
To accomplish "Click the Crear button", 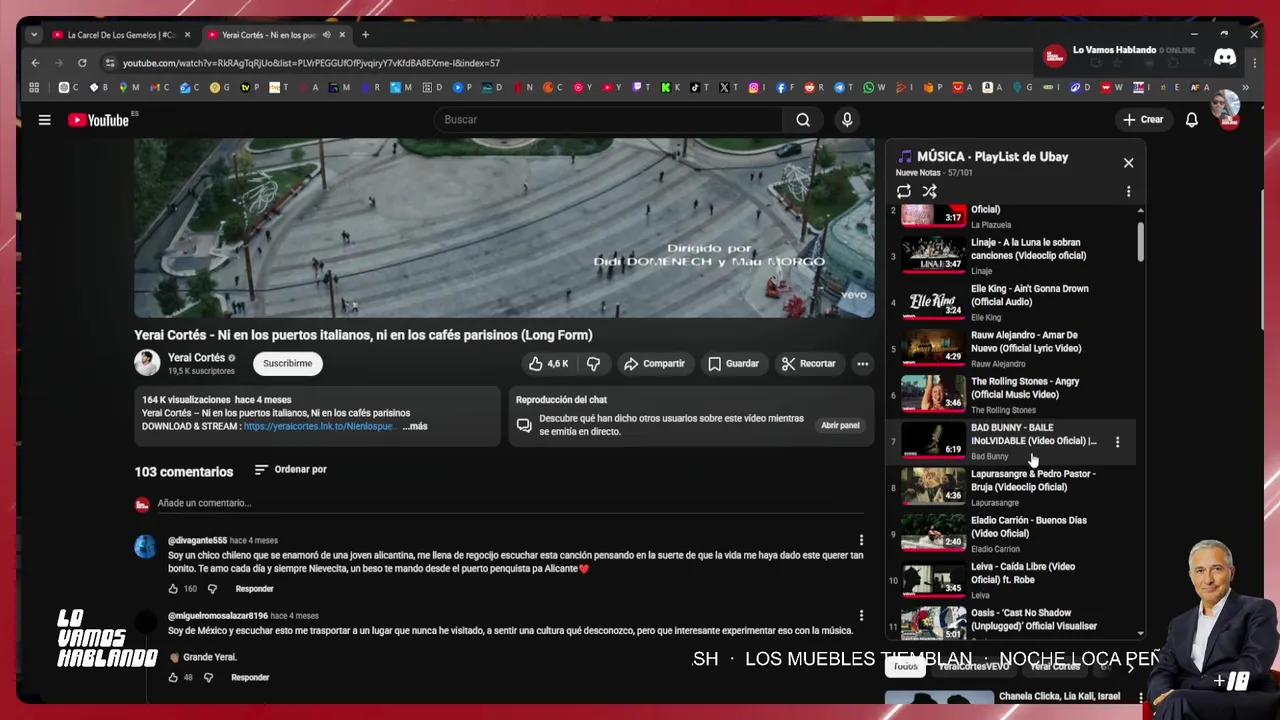I will (x=1143, y=120).
